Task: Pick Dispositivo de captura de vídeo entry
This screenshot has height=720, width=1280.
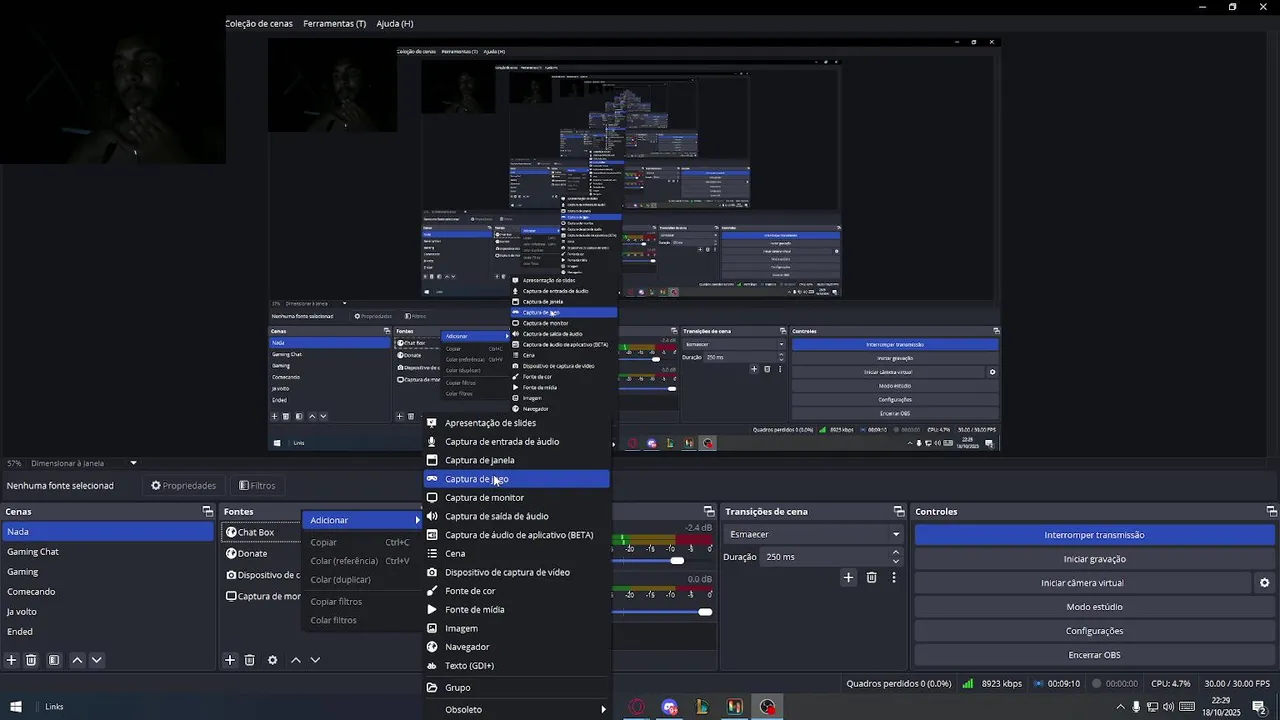Action: [x=517, y=573]
